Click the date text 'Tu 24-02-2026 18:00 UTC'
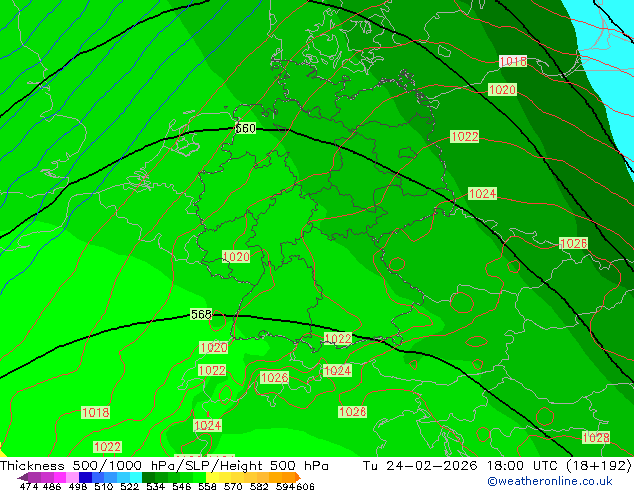634x490 pixels. [461, 465]
